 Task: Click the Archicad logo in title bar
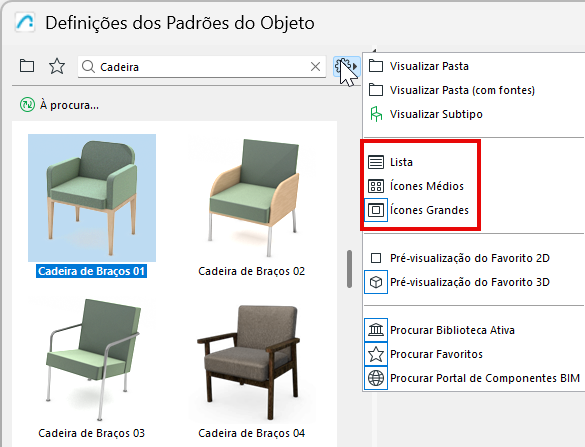tap(25, 22)
